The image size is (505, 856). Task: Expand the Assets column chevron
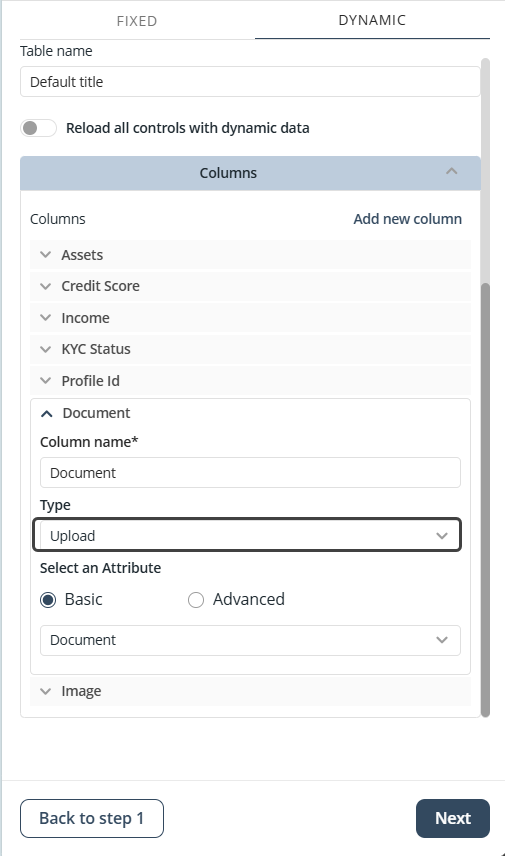46,255
